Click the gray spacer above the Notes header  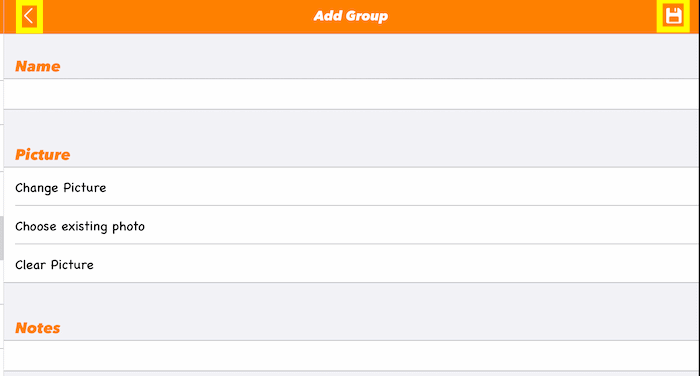coord(351,301)
